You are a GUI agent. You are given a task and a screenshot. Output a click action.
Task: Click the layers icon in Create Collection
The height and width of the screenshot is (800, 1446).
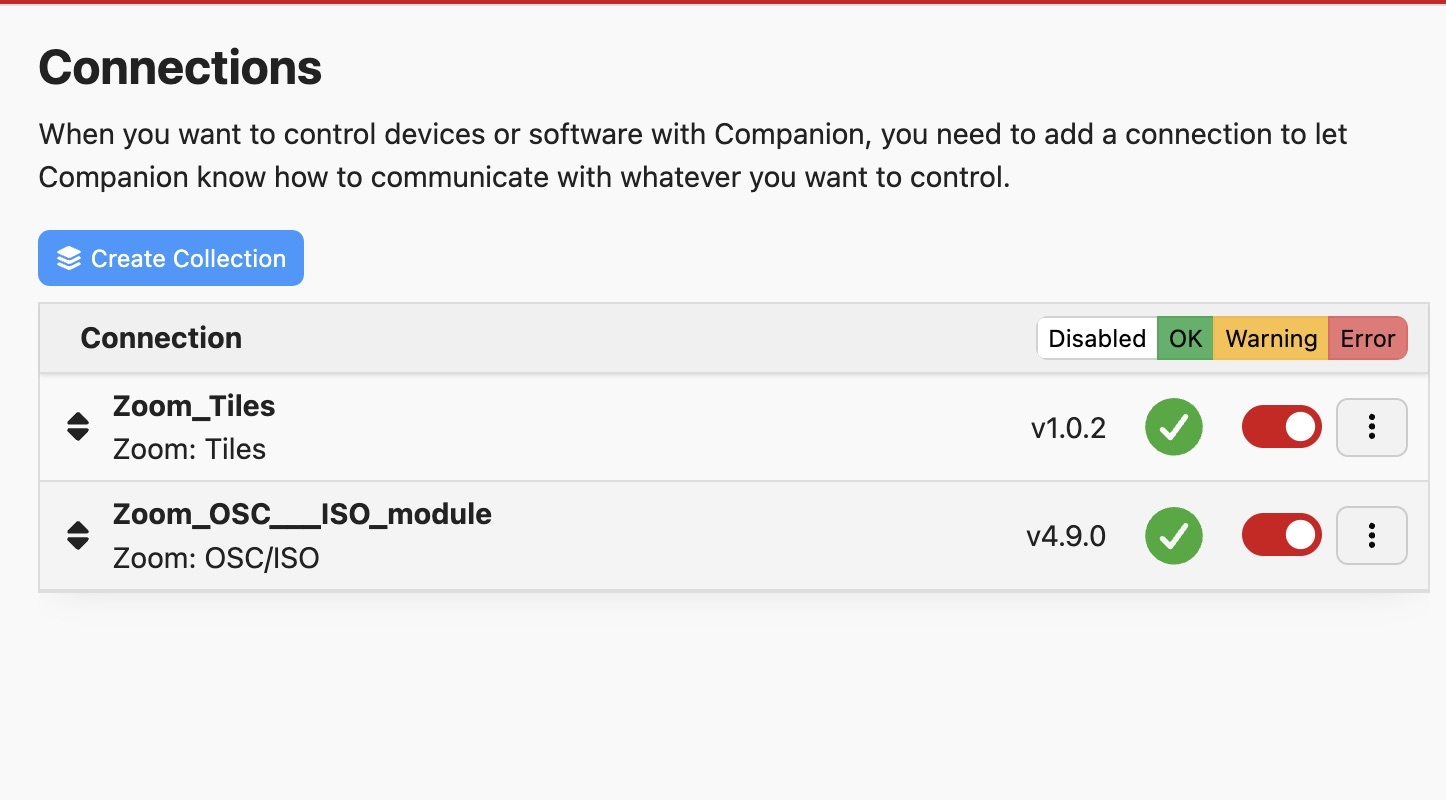pyautogui.click(x=68, y=258)
